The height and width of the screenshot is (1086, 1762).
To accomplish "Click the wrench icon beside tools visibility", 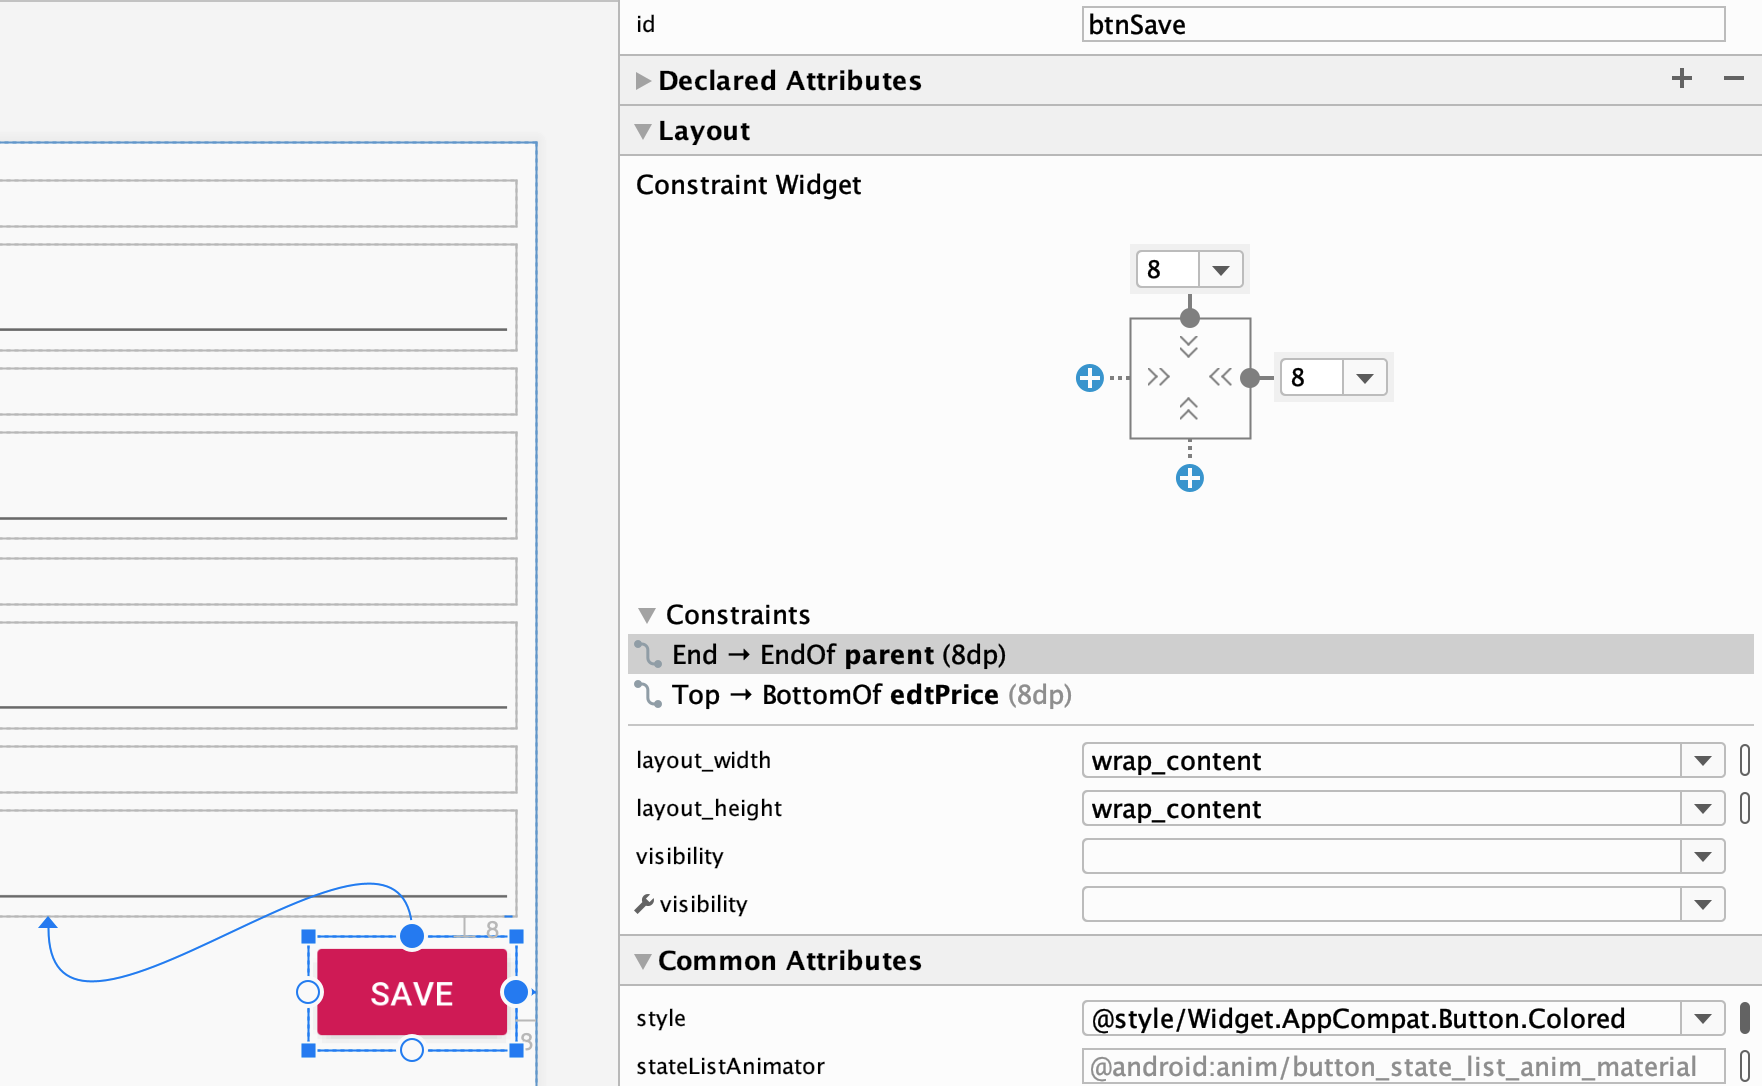I will point(645,904).
